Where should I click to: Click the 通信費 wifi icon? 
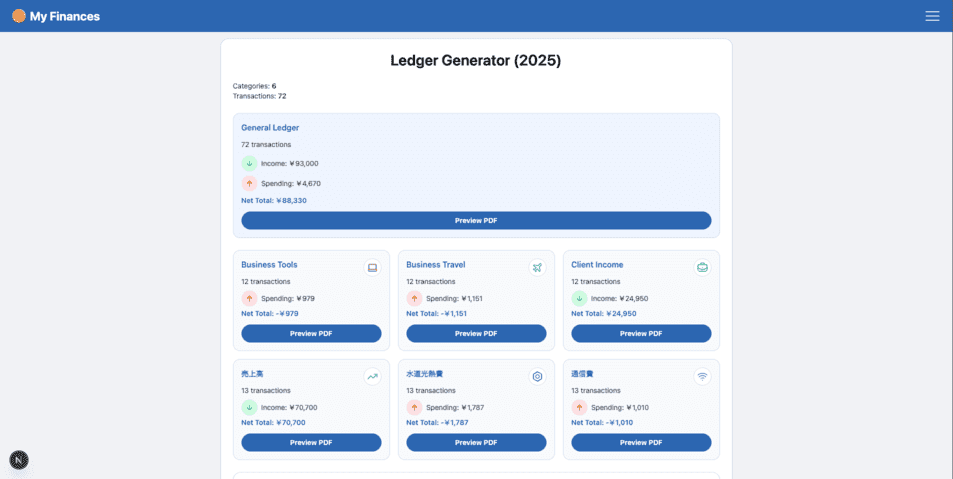pyautogui.click(x=702, y=377)
